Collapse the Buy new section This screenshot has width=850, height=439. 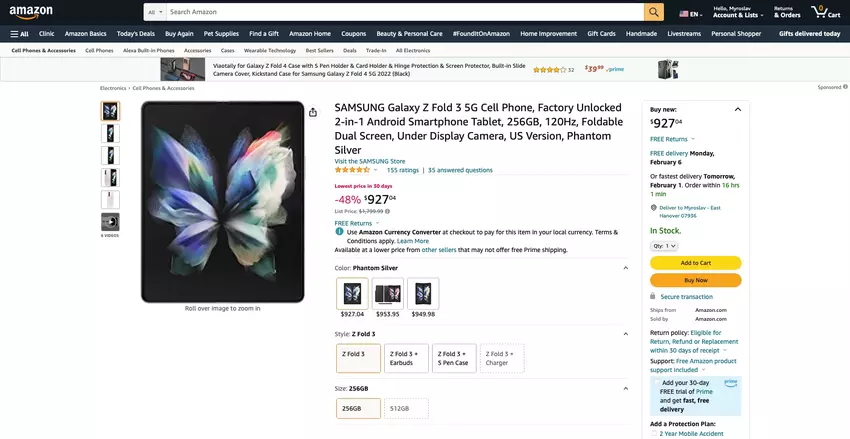pos(738,108)
